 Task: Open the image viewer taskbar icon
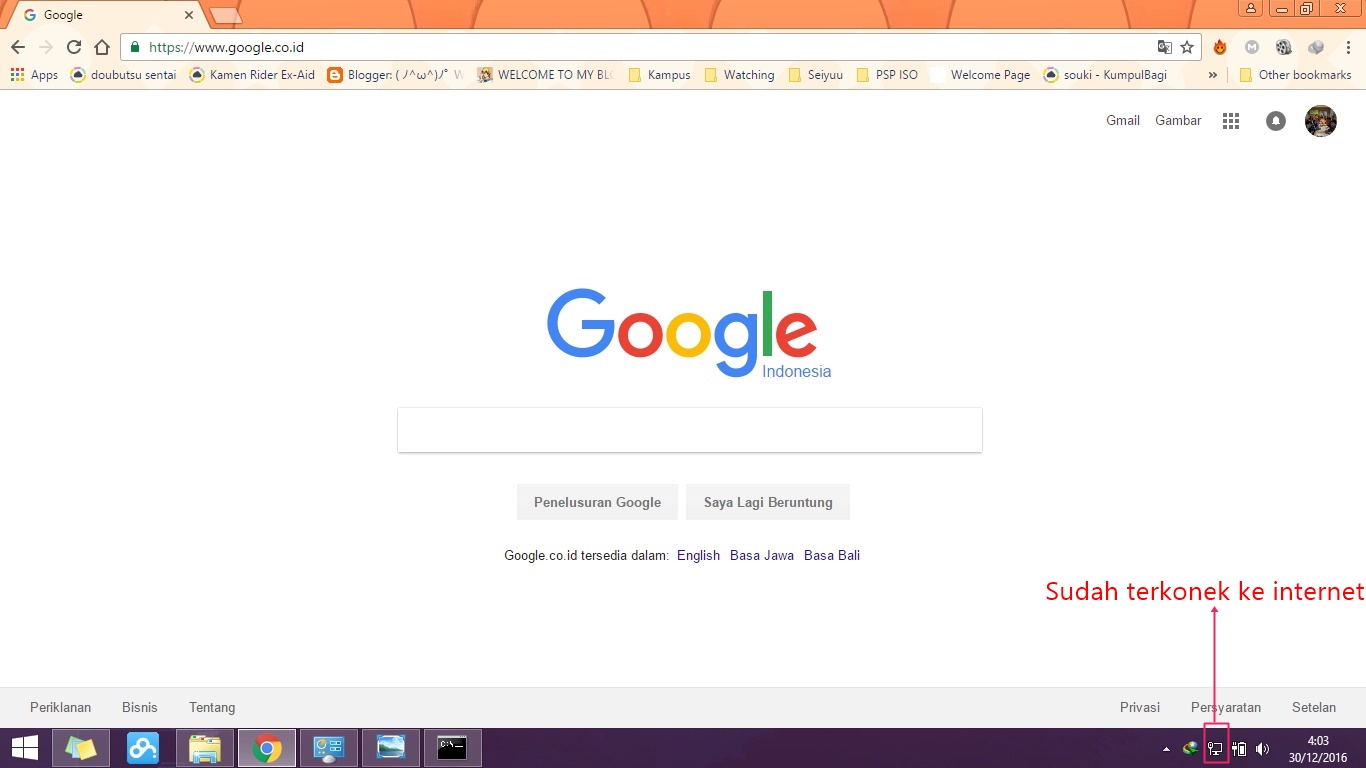391,748
